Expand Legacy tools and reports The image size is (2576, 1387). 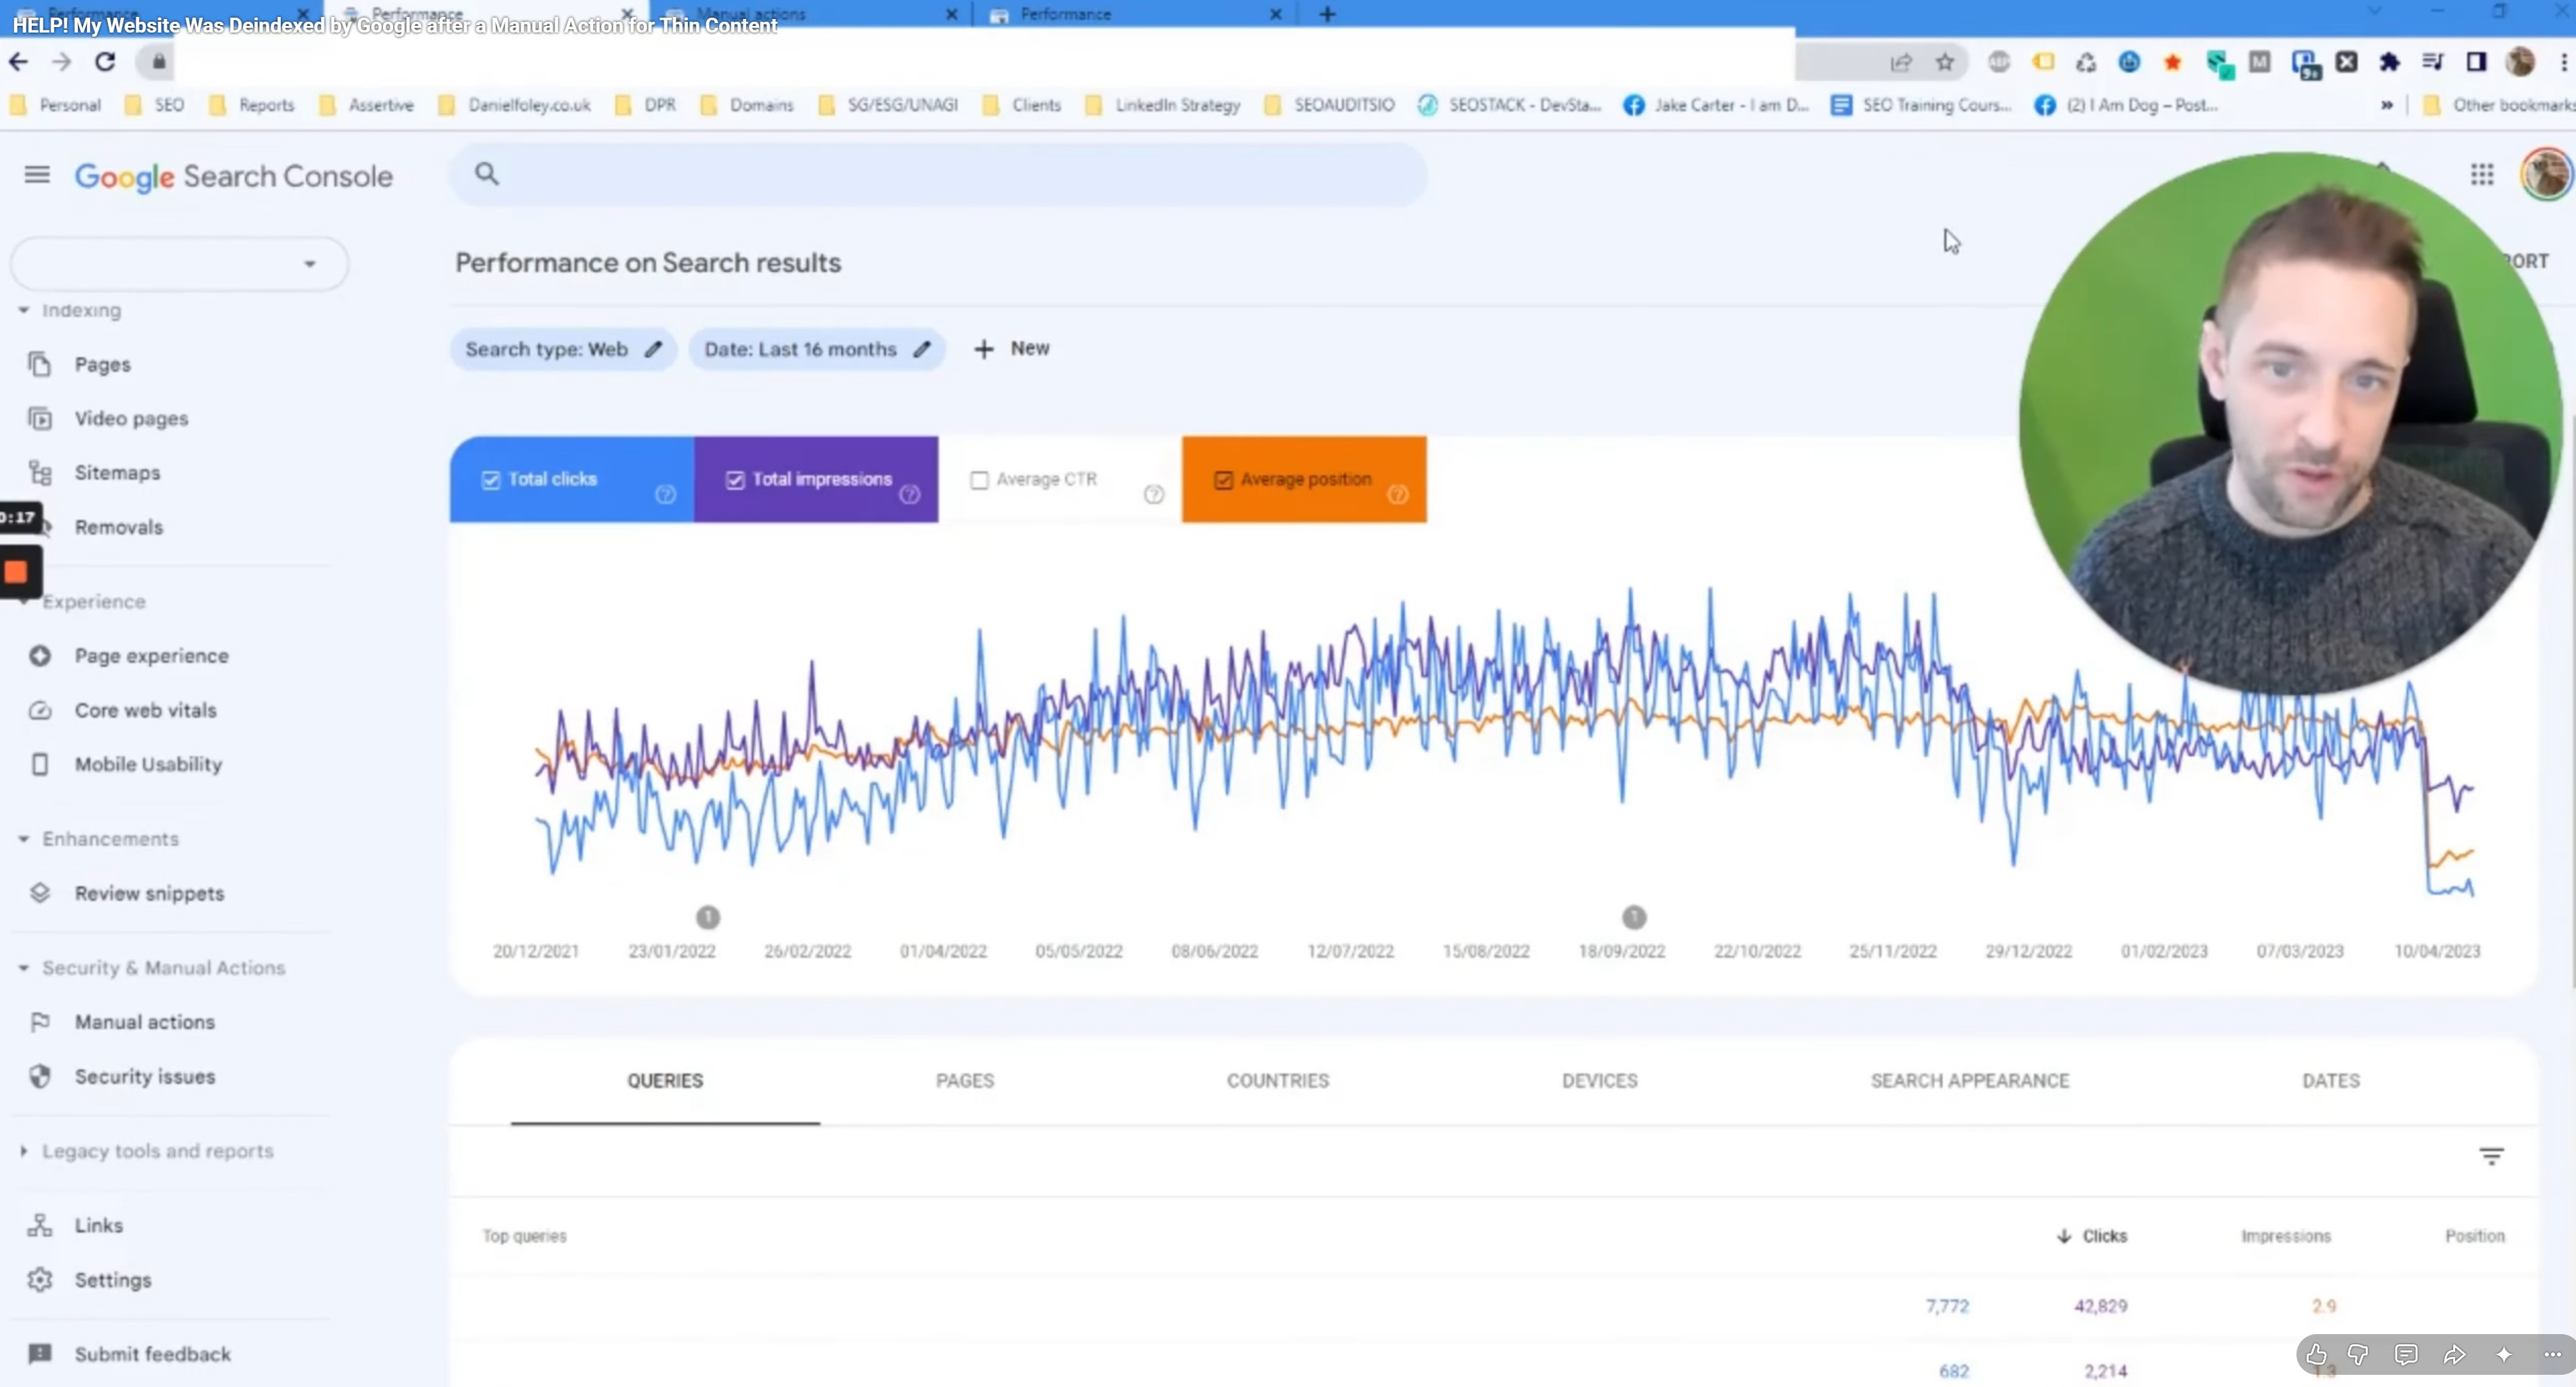[23, 1151]
